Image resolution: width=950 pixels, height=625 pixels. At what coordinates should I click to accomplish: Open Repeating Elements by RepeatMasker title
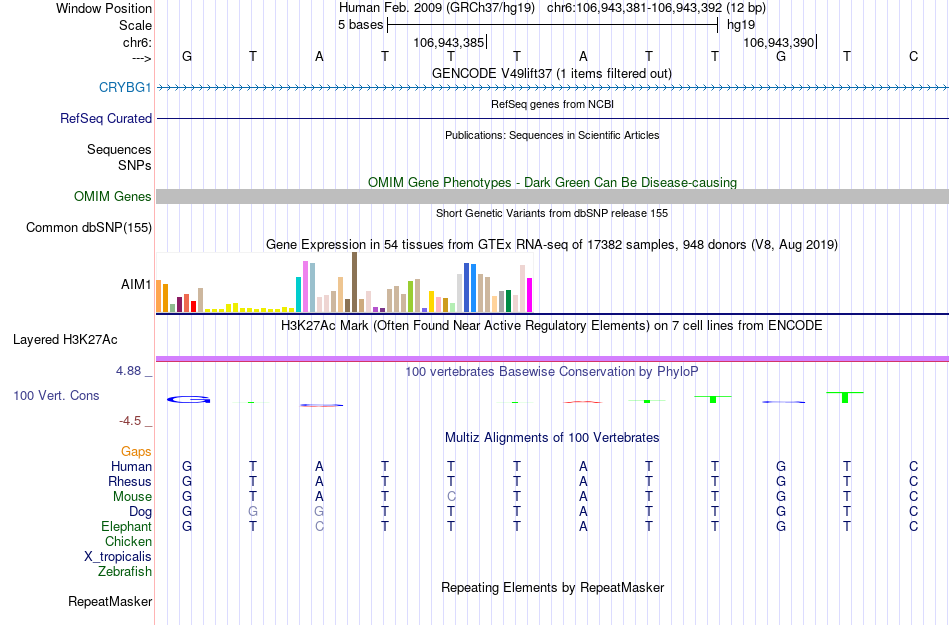coord(553,587)
